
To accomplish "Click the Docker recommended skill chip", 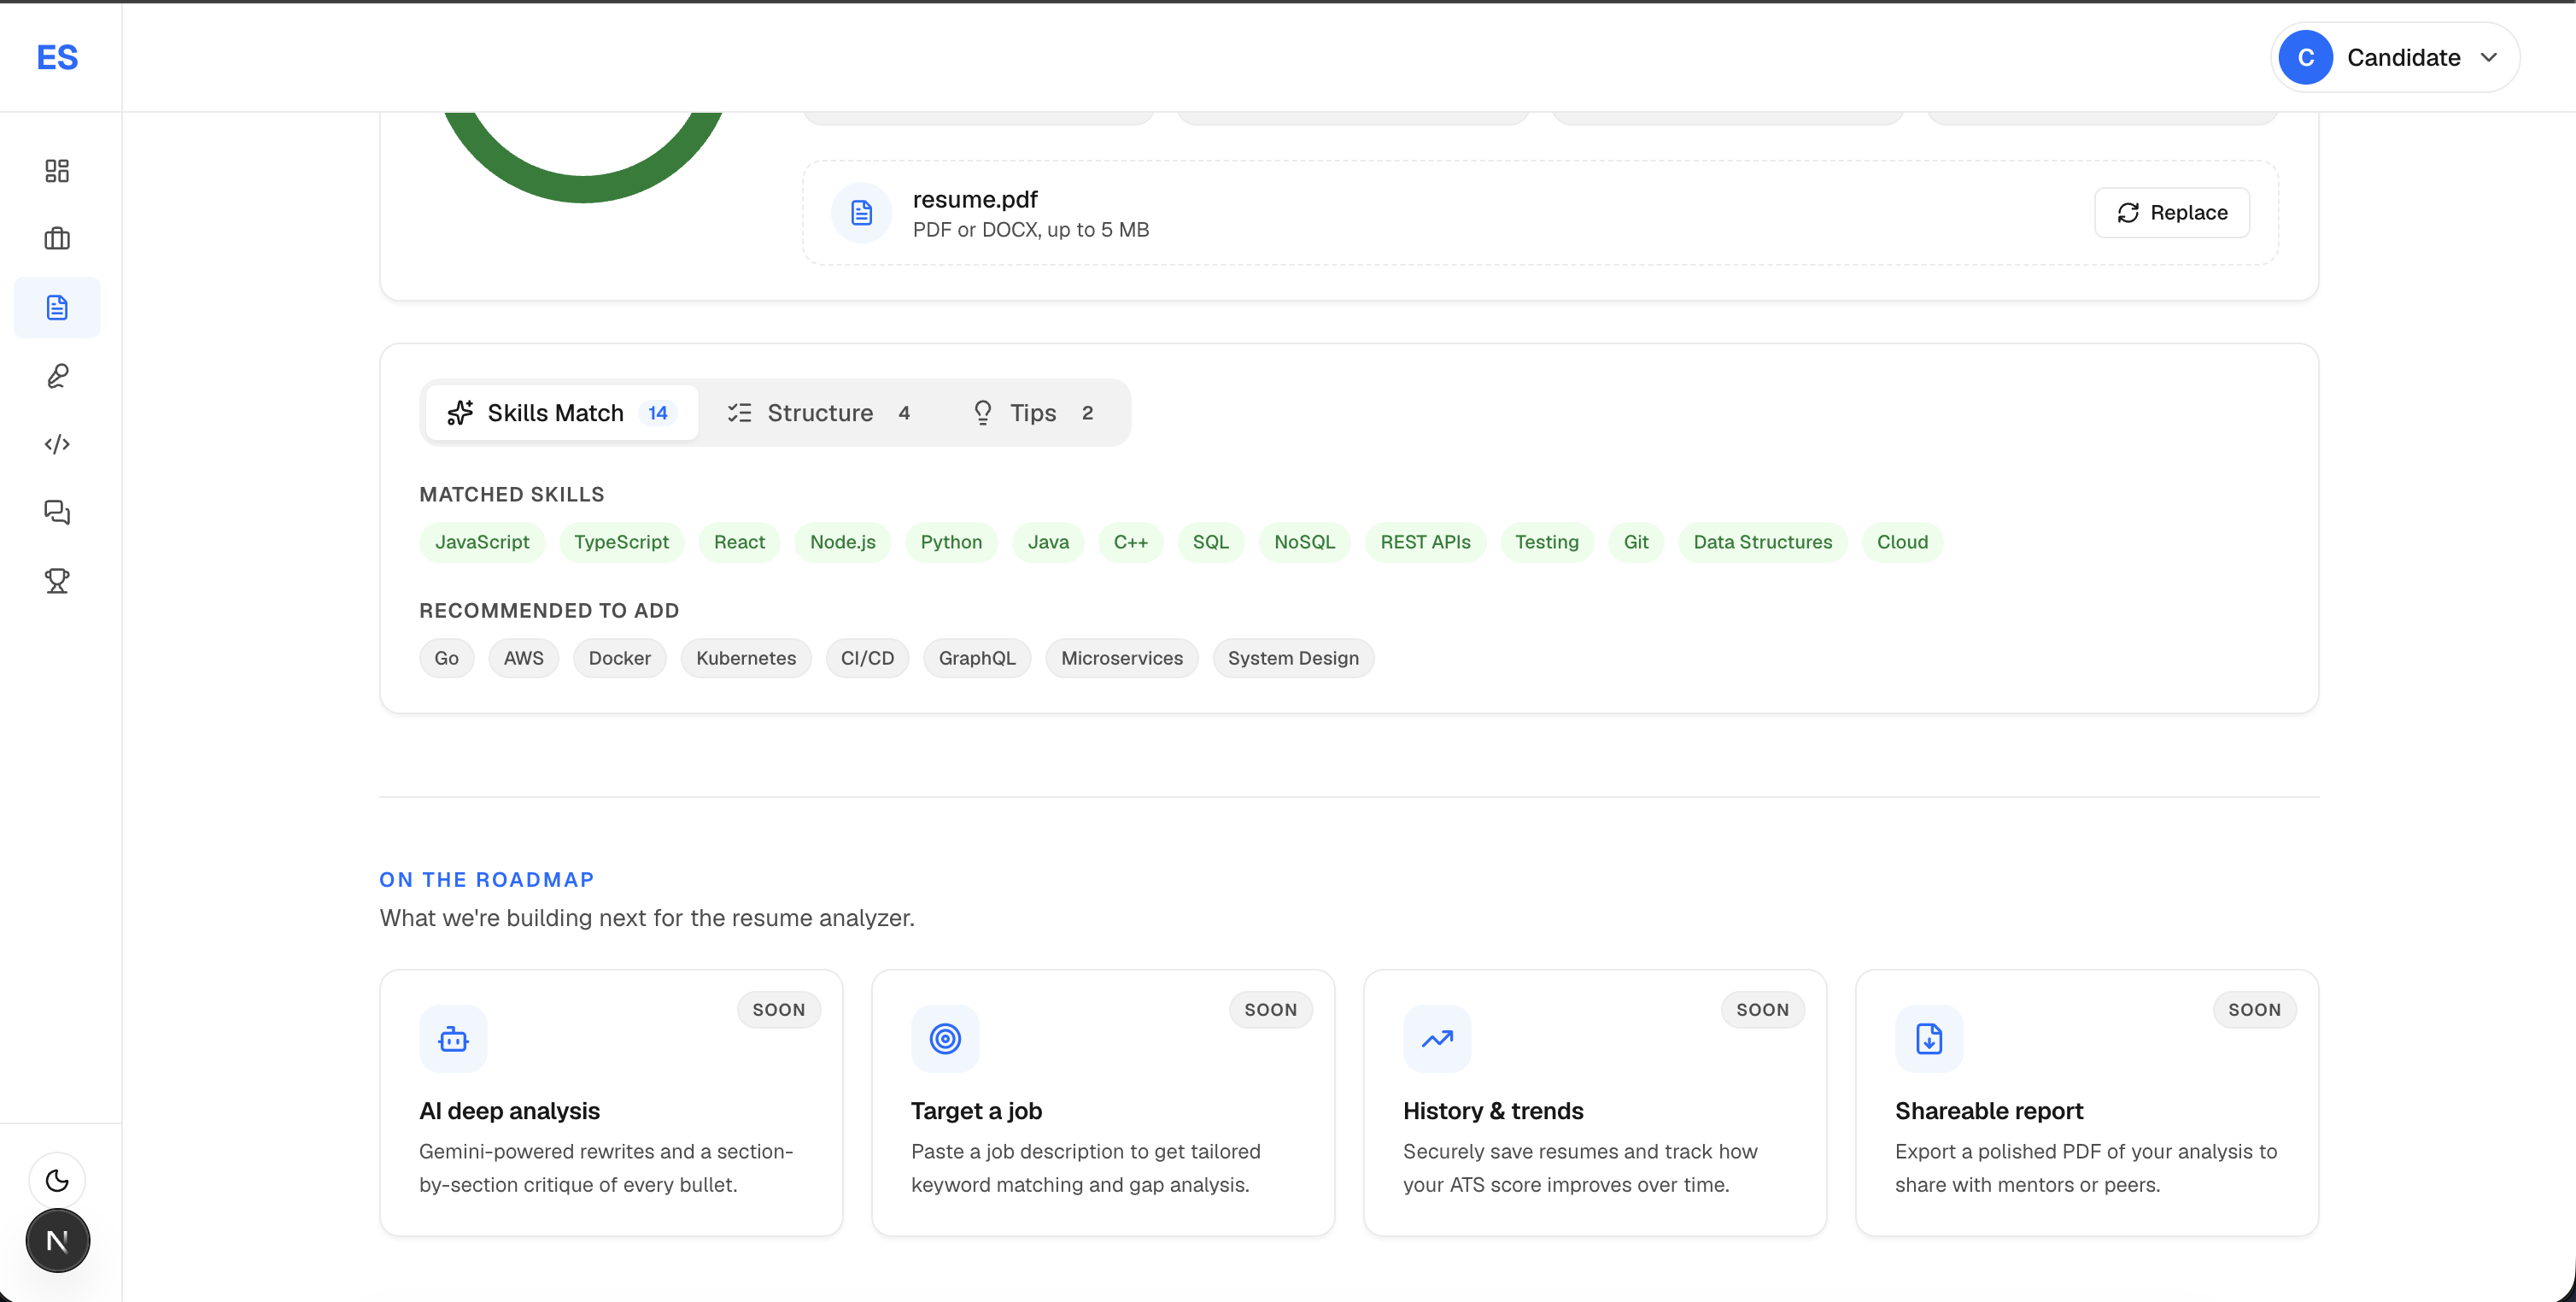I will point(619,658).
